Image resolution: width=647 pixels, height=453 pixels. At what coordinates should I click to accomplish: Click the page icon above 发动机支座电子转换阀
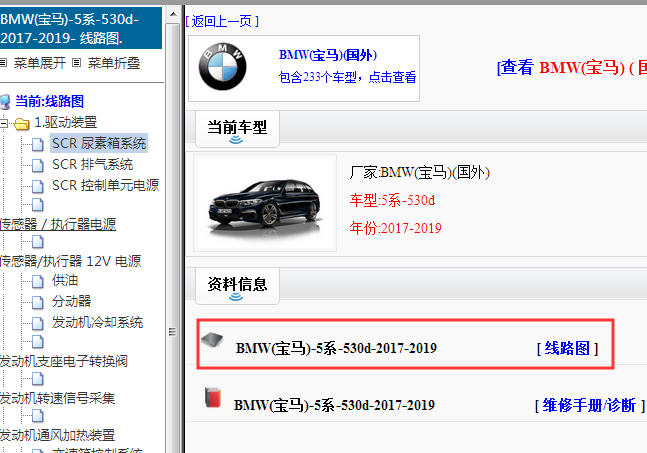pyautogui.click(x=38, y=342)
